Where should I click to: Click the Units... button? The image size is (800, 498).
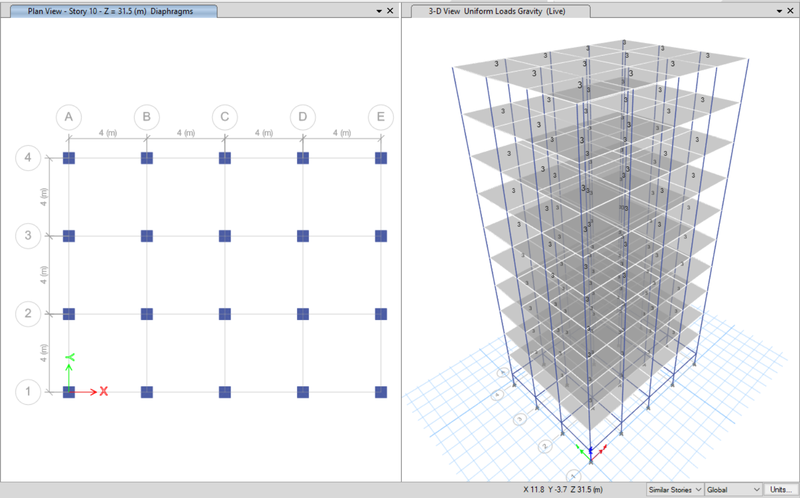[781, 490]
